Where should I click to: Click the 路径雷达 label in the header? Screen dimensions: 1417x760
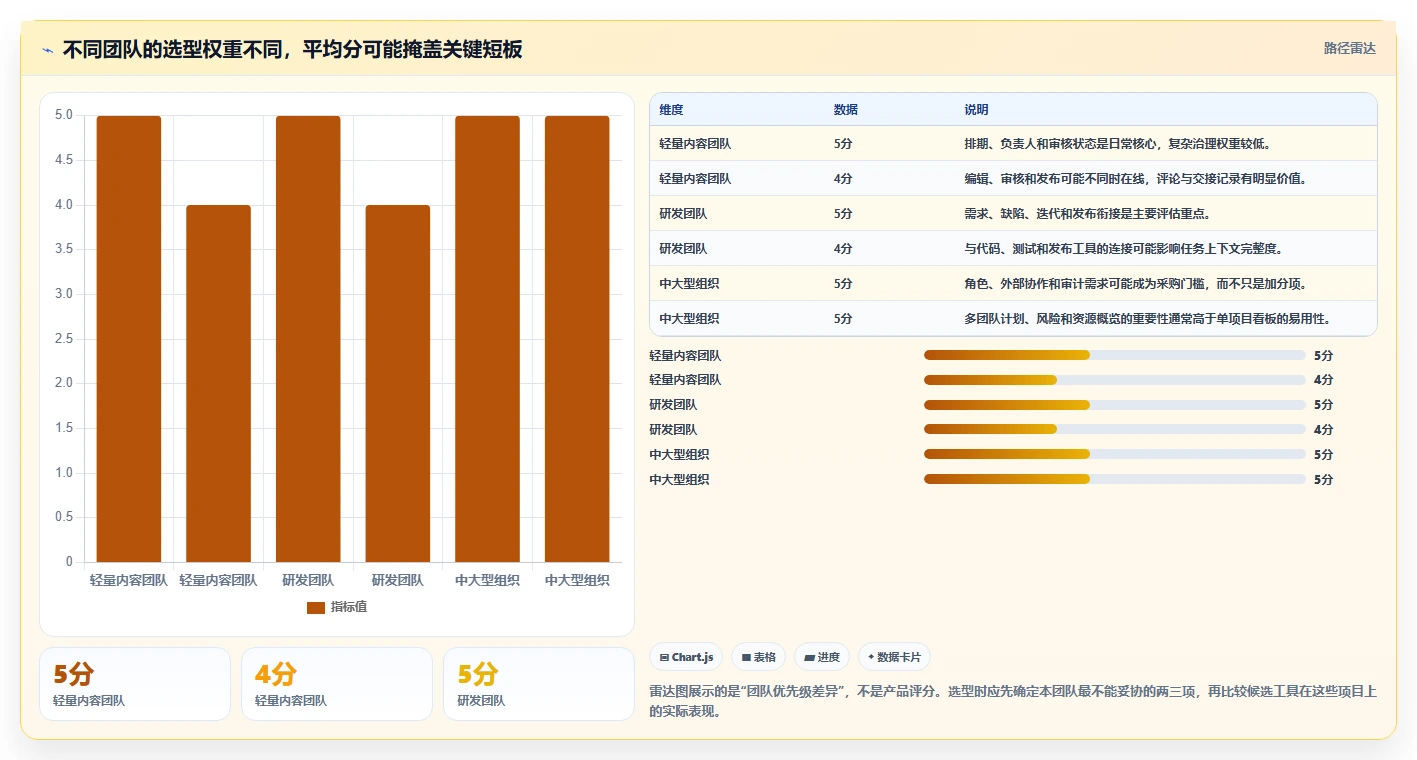tap(1349, 48)
